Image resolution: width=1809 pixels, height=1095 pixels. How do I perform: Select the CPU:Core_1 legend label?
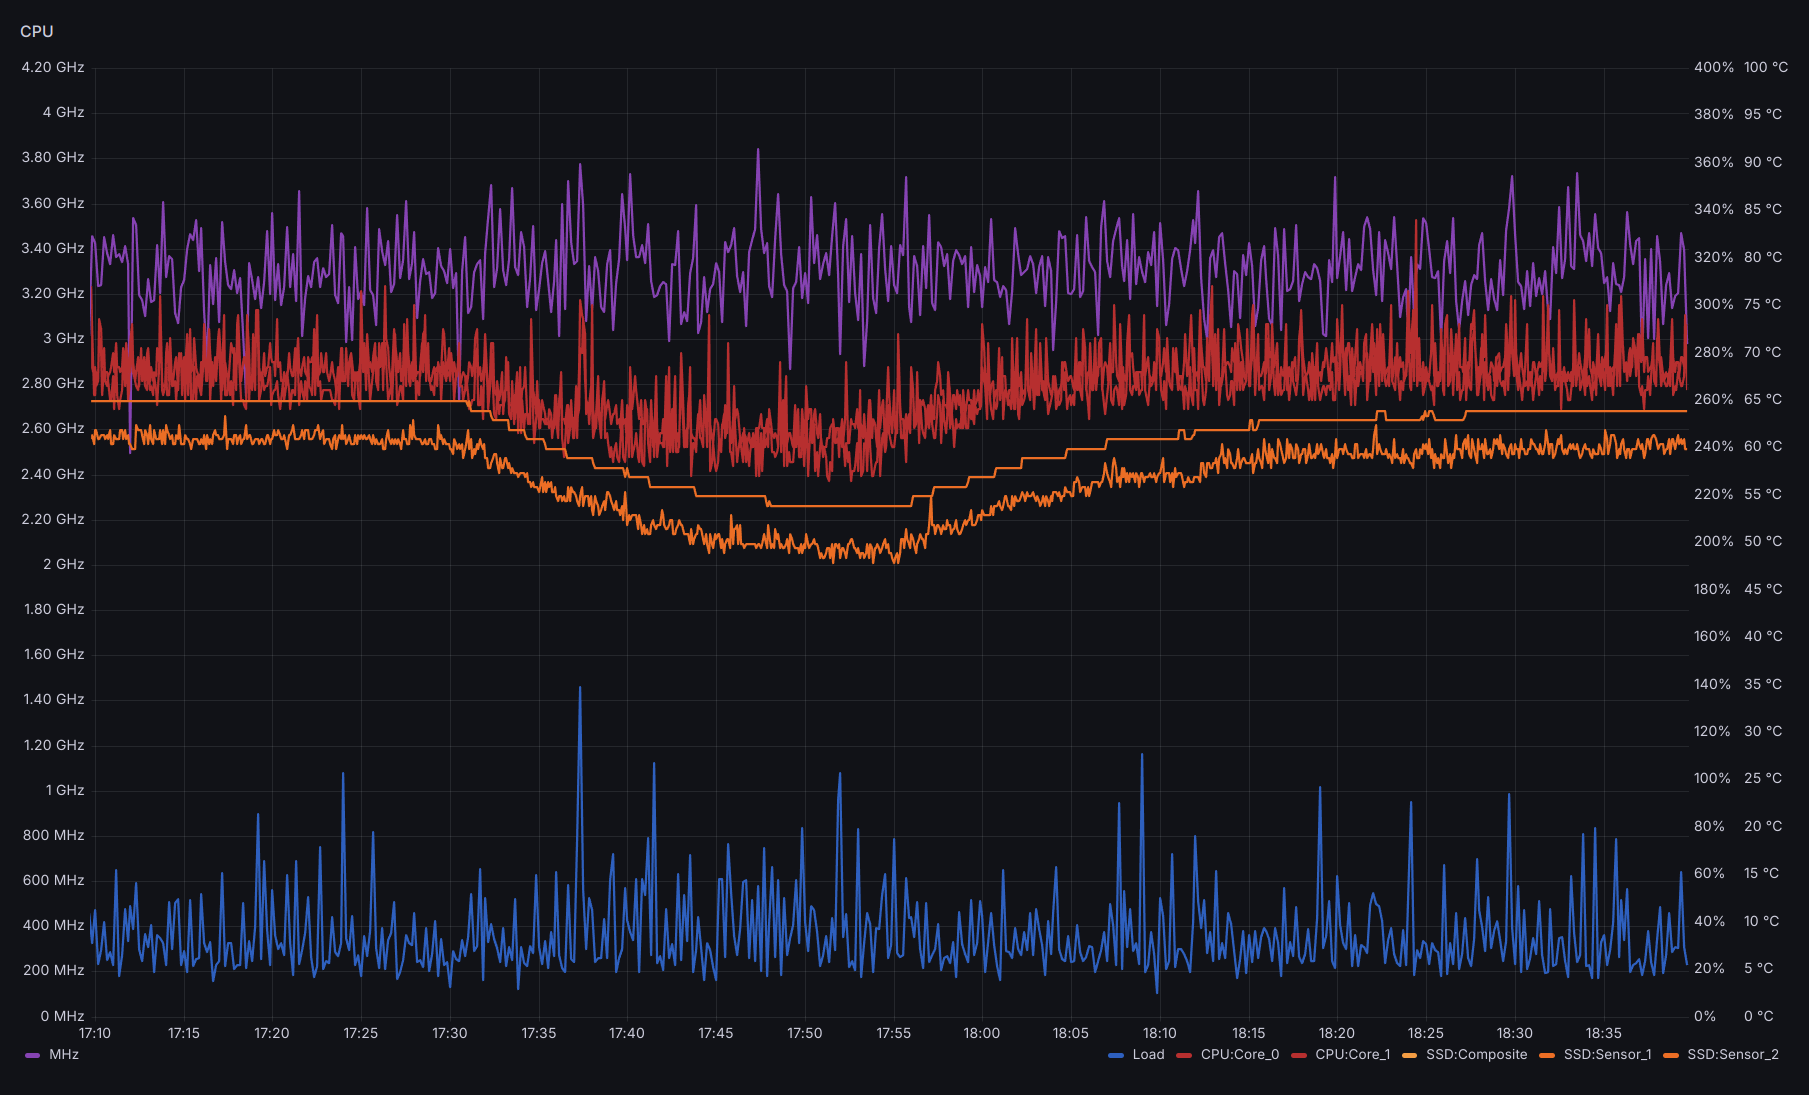tap(1352, 1054)
